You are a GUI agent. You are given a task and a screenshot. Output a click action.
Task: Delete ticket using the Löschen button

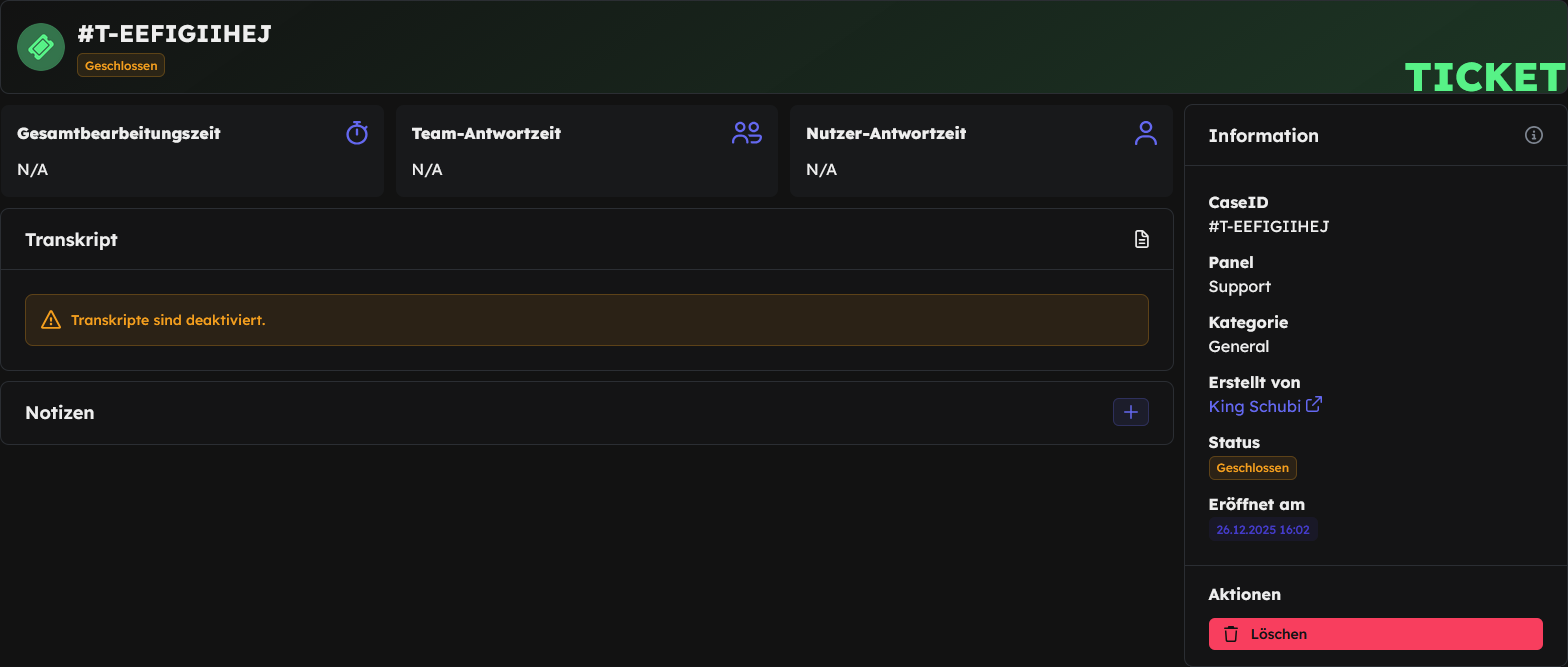click(1375, 634)
